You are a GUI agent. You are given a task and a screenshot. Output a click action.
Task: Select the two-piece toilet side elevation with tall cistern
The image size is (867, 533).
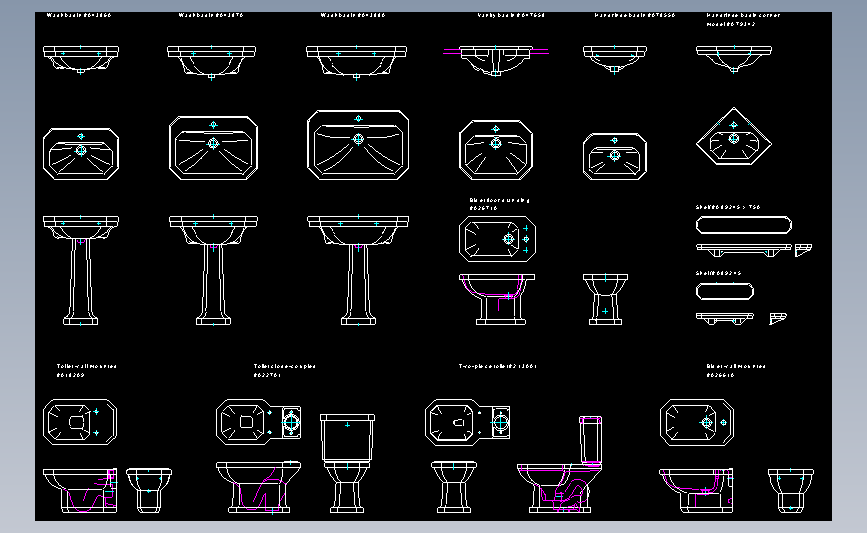560,464
